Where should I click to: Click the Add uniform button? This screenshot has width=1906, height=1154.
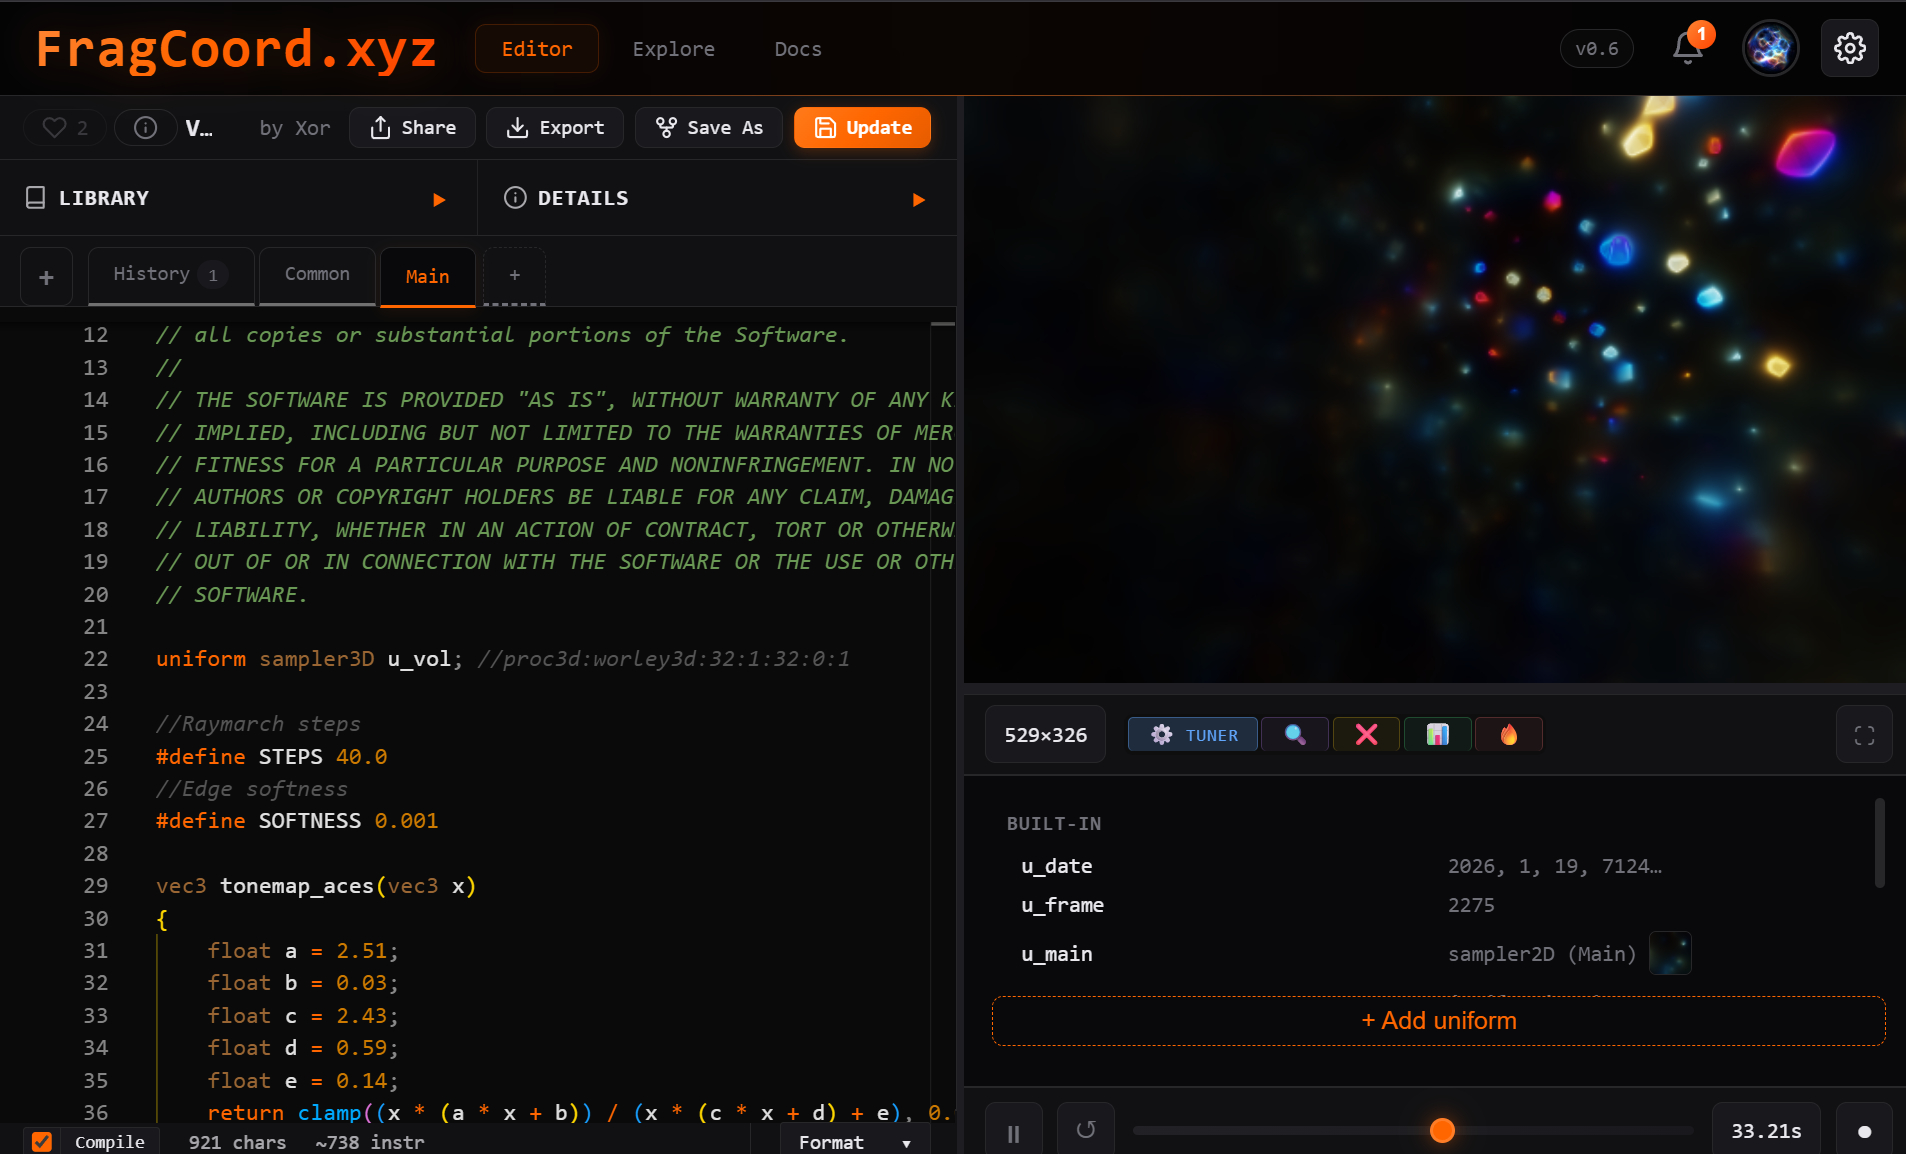(1438, 1021)
